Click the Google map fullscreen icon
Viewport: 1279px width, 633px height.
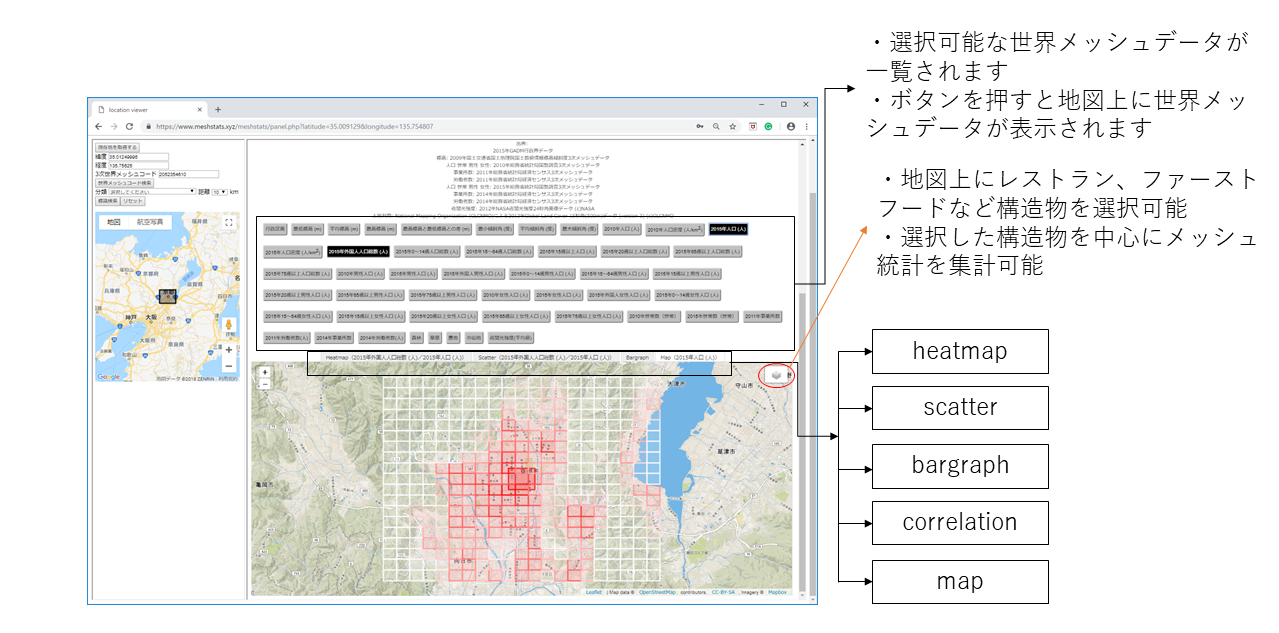pos(228,222)
